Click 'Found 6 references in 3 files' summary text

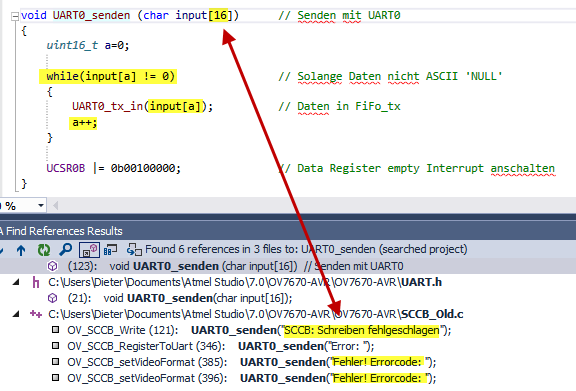pos(306,249)
